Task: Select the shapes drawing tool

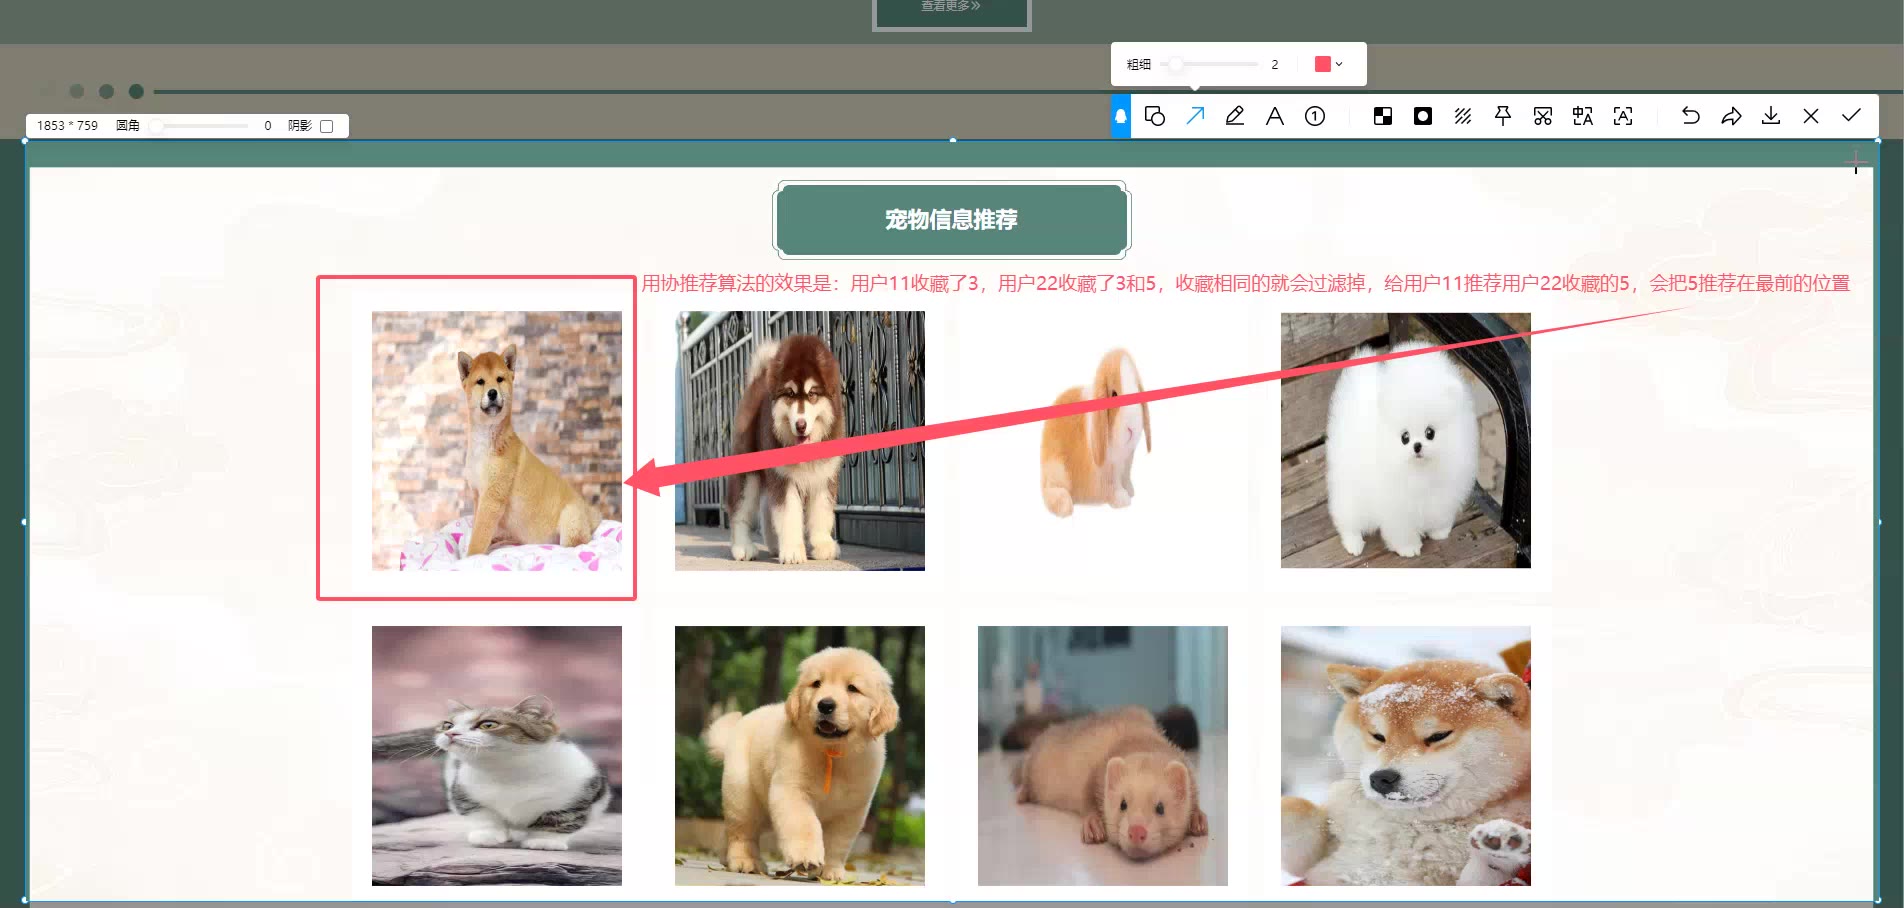Action: pyautogui.click(x=1155, y=116)
